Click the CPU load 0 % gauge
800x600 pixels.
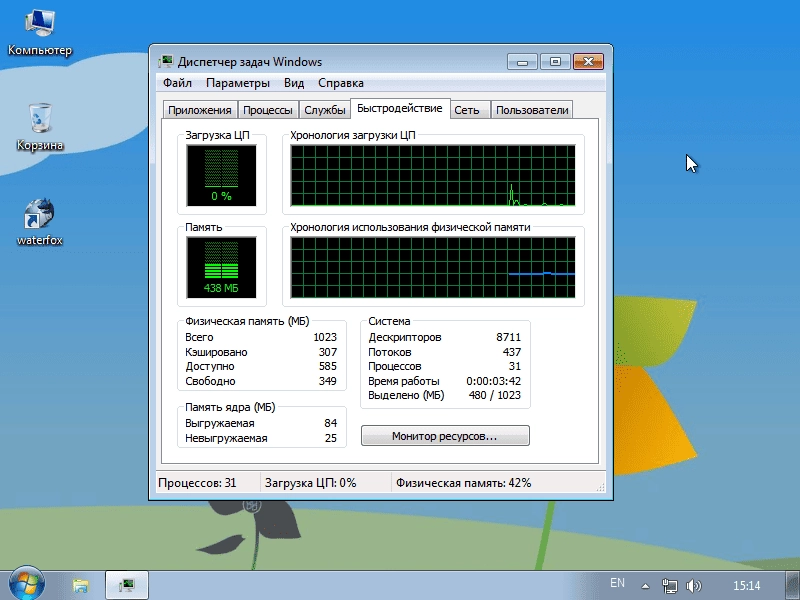[221, 176]
